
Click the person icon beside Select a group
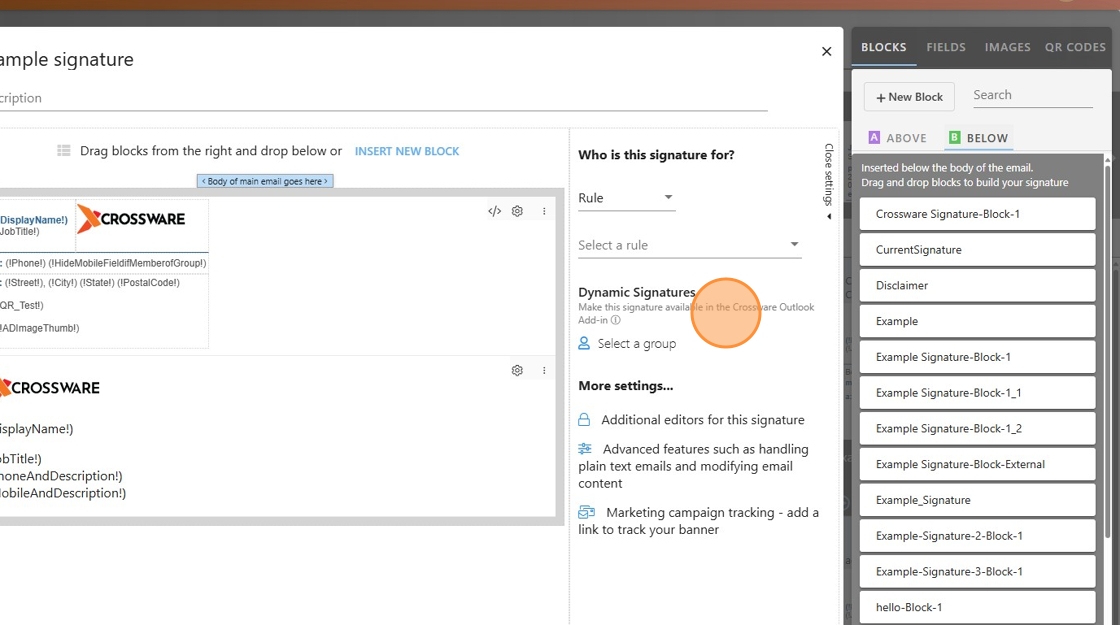(x=584, y=344)
